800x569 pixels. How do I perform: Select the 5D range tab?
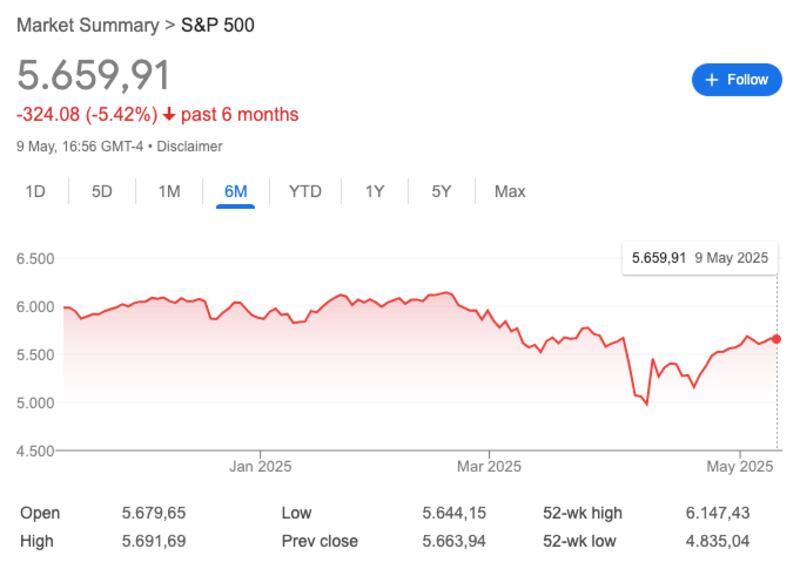coord(102,191)
